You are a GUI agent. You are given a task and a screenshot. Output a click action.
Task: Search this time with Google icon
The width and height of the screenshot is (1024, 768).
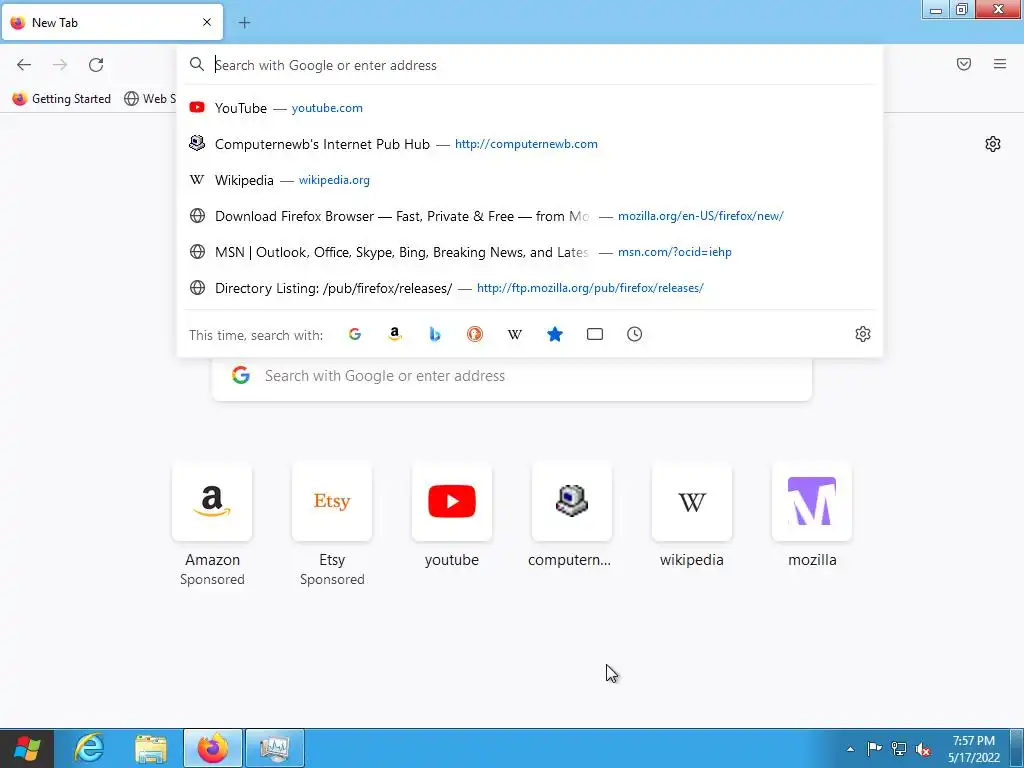pyautogui.click(x=355, y=334)
